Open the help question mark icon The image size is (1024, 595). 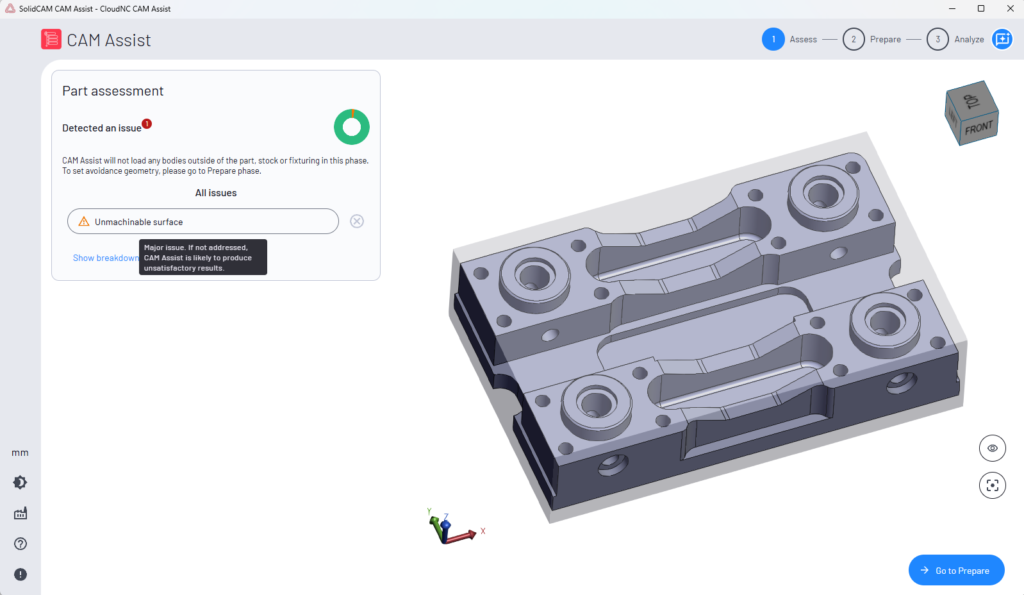tap(20, 543)
